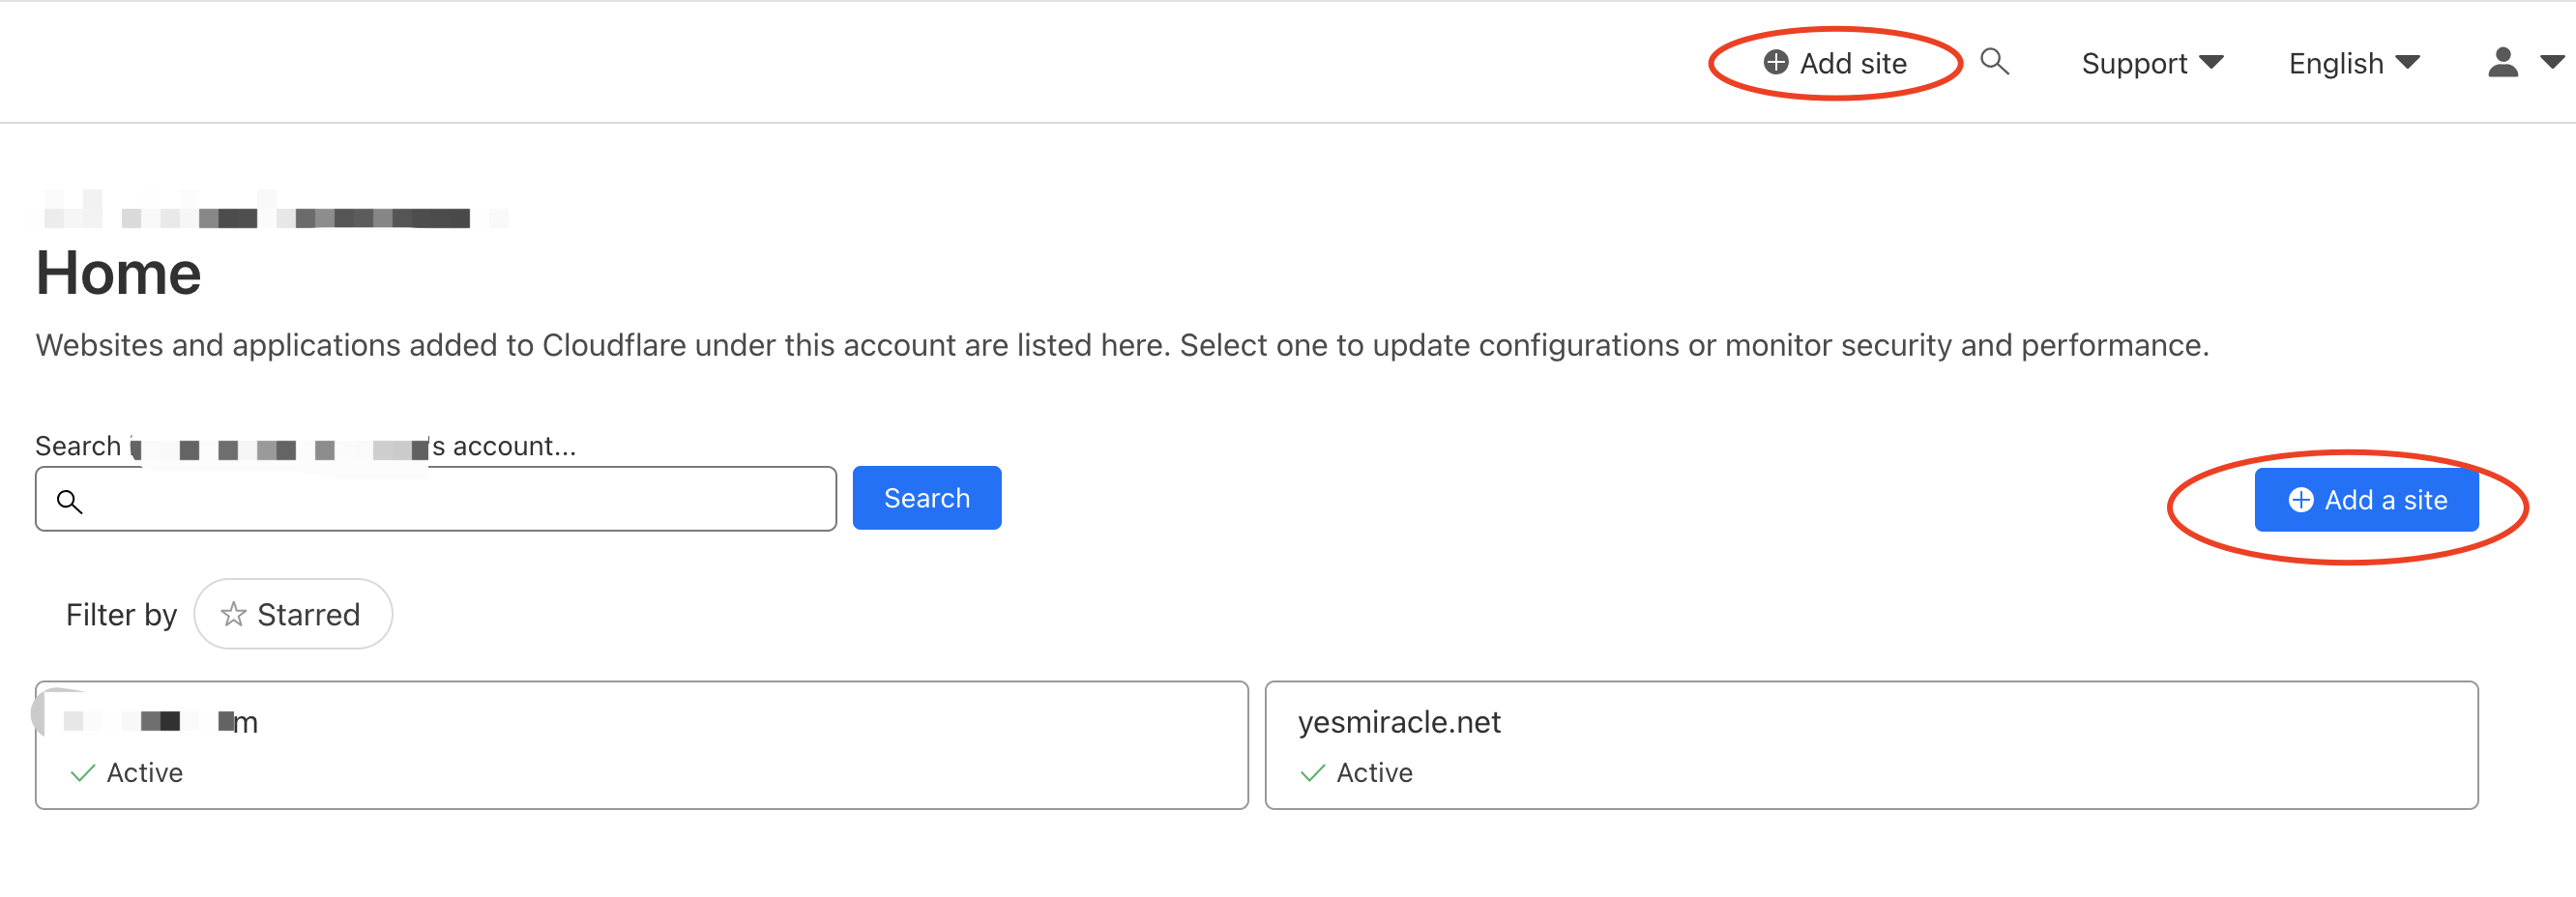Click the star icon in Starred filter

pyautogui.click(x=233, y=614)
